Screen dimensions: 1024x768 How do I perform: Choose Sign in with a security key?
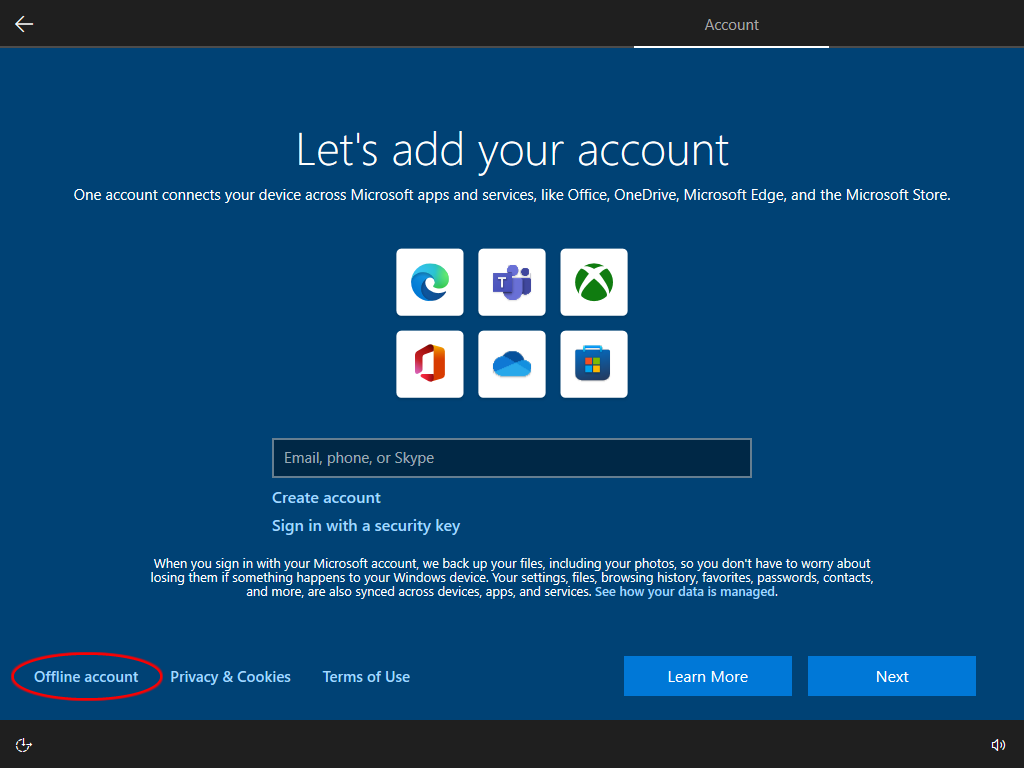click(x=366, y=526)
